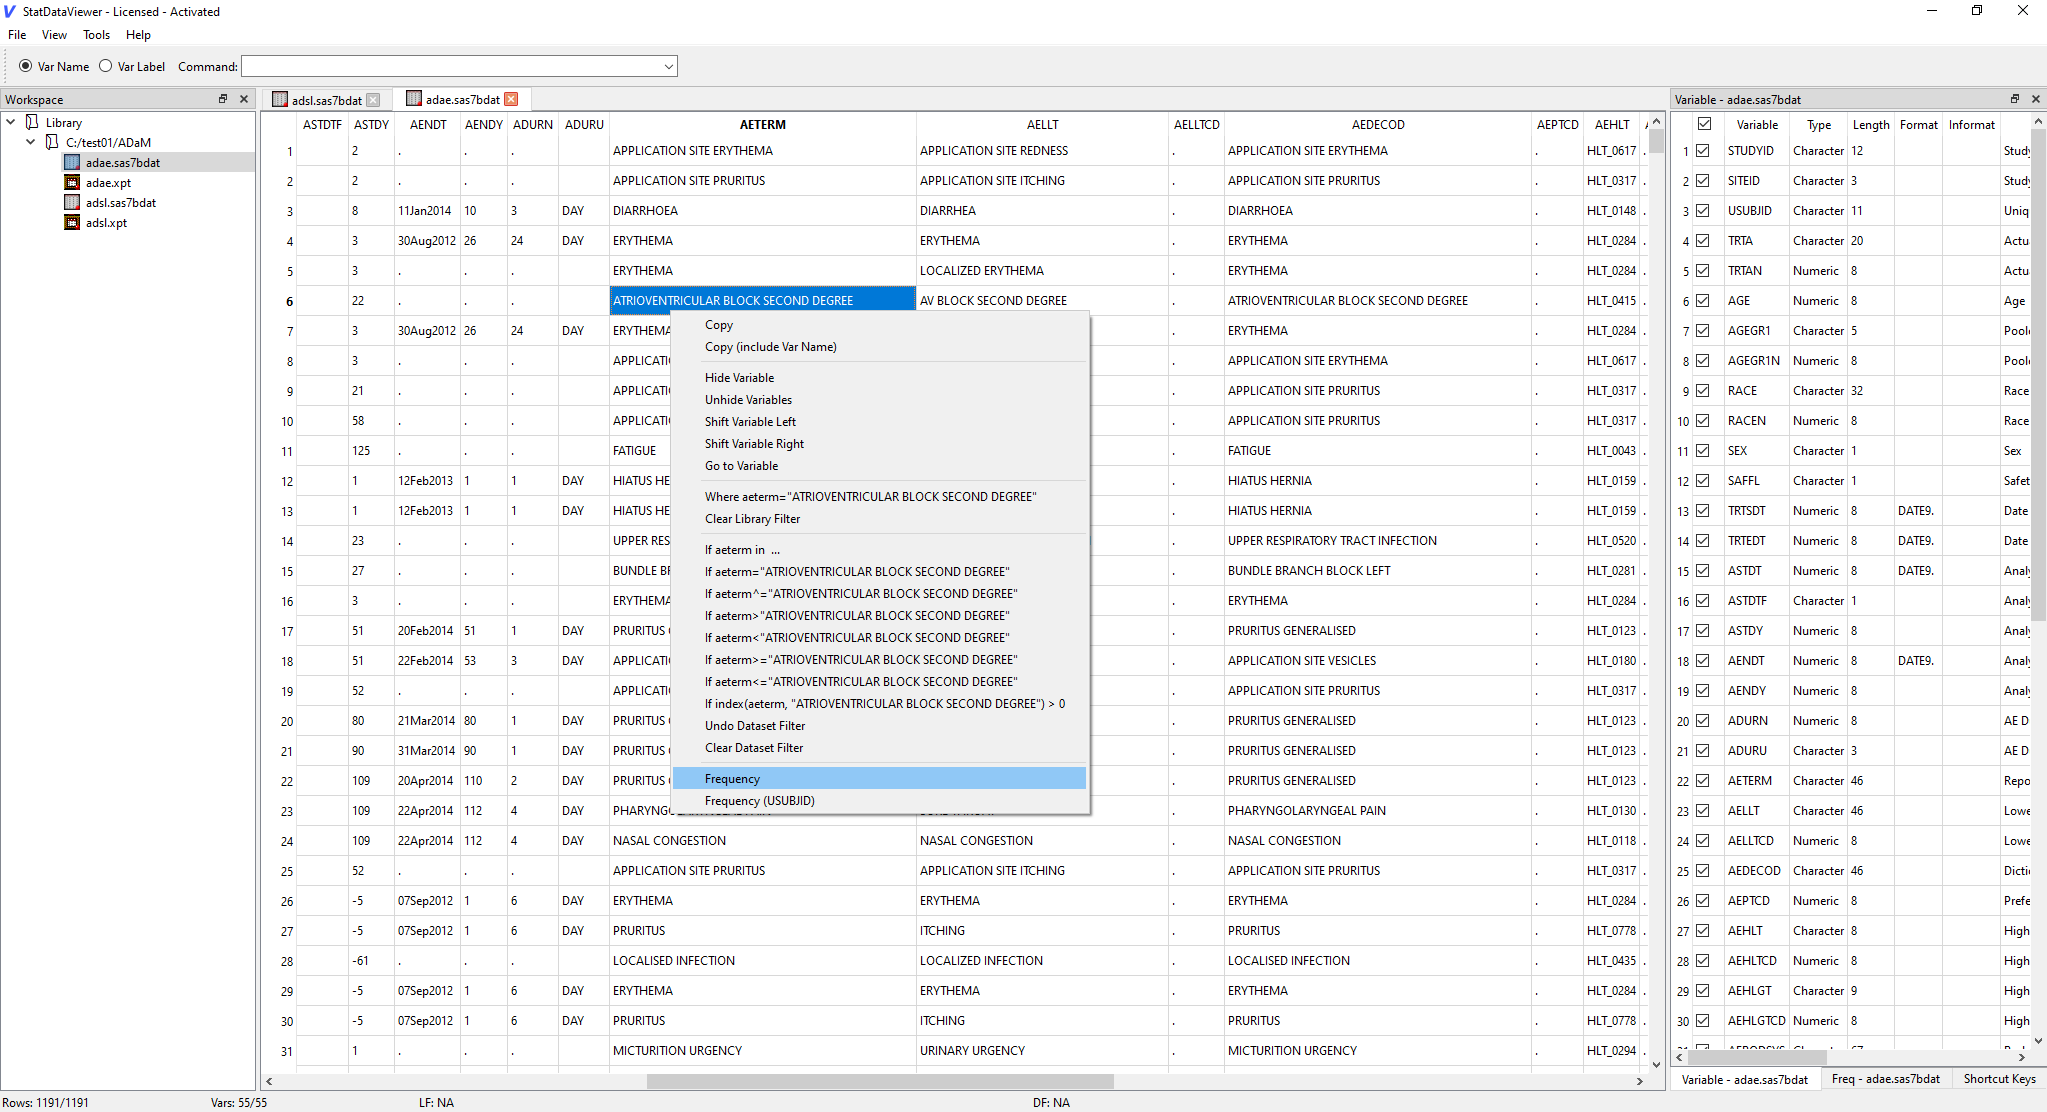Choose Copy from the context menu
Image resolution: width=2047 pixels, height=1112 pixels.
(x=879, y=325)
